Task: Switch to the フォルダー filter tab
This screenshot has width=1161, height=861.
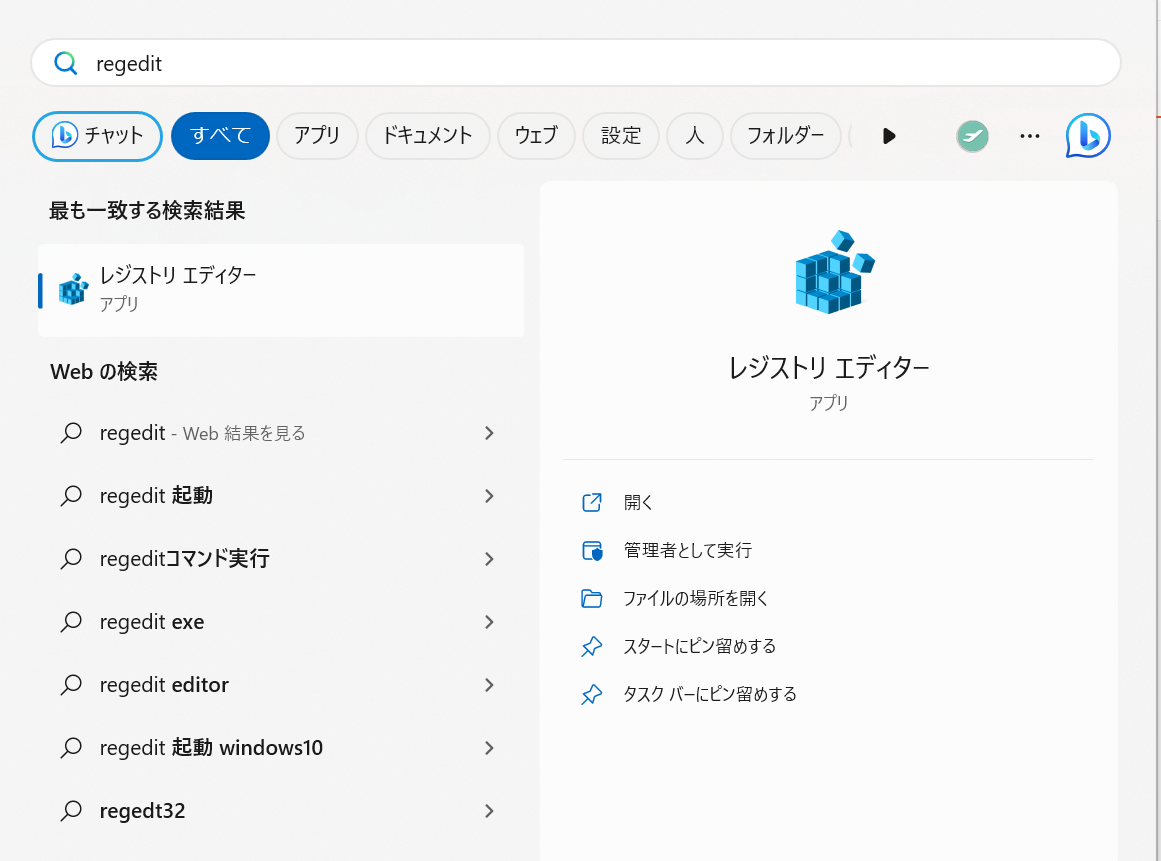Action: point(786,136)
